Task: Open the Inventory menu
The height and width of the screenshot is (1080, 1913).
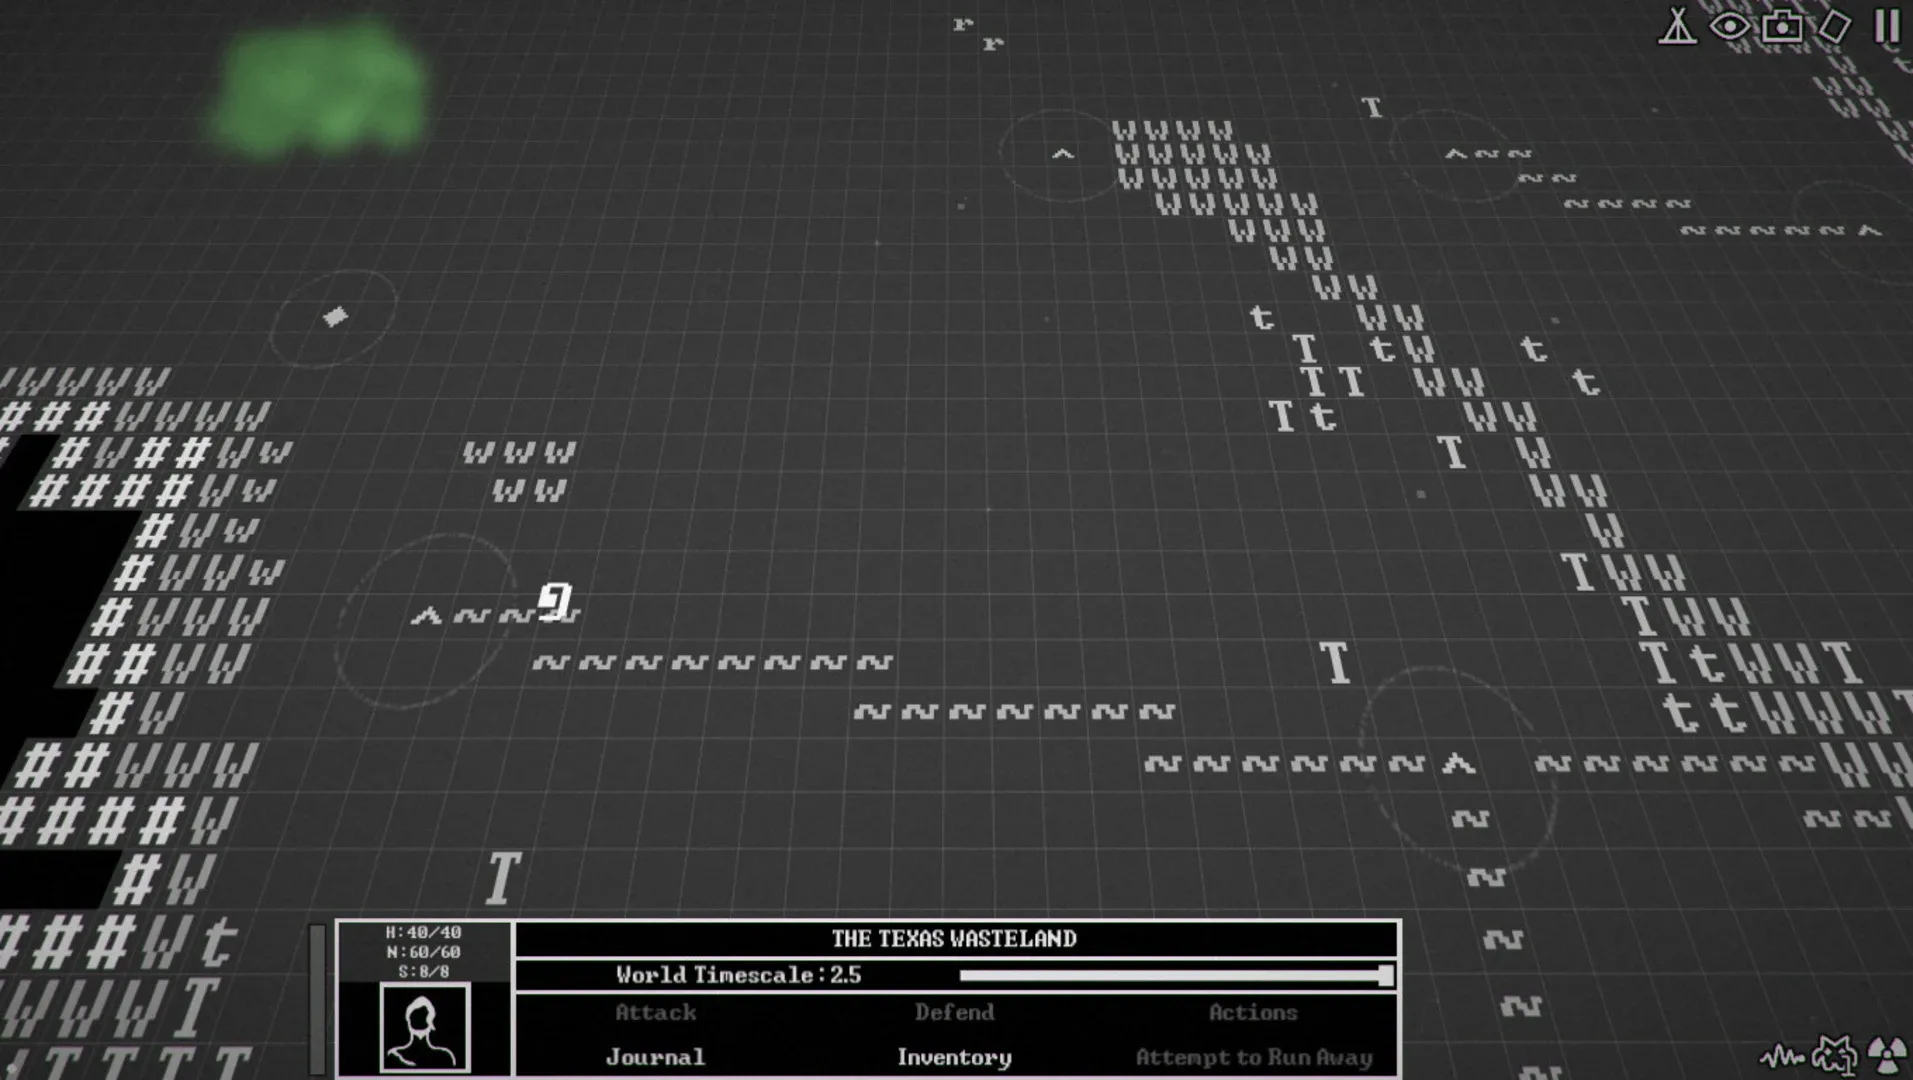Action: click(954, 1057)
